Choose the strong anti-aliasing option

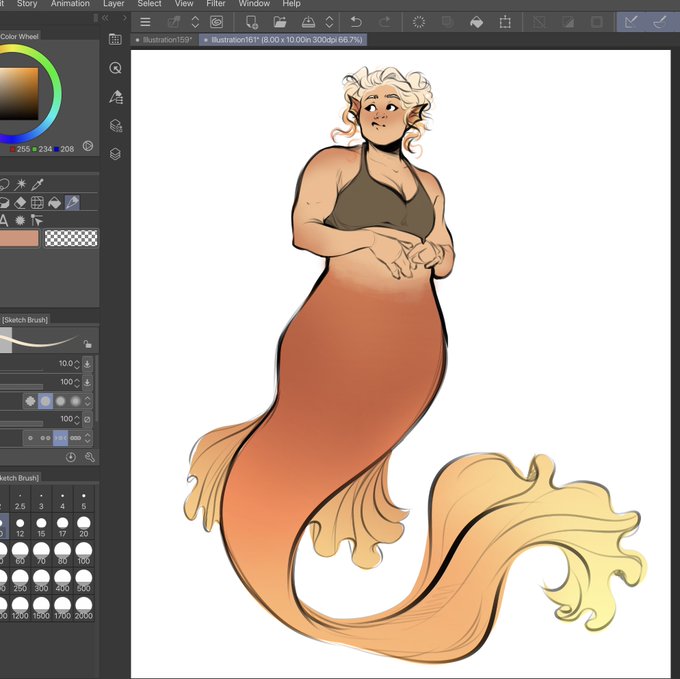[x=75, y=402]
